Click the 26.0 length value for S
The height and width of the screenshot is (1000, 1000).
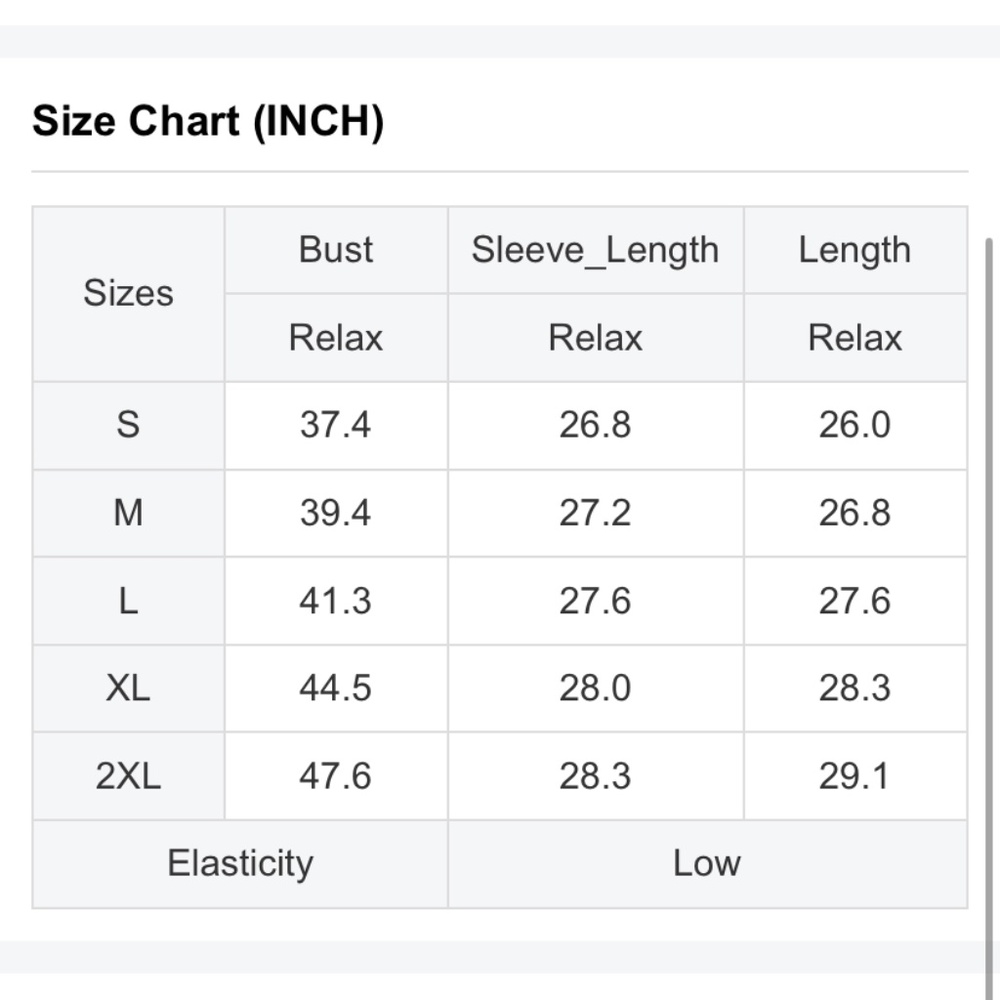[855, 425]
